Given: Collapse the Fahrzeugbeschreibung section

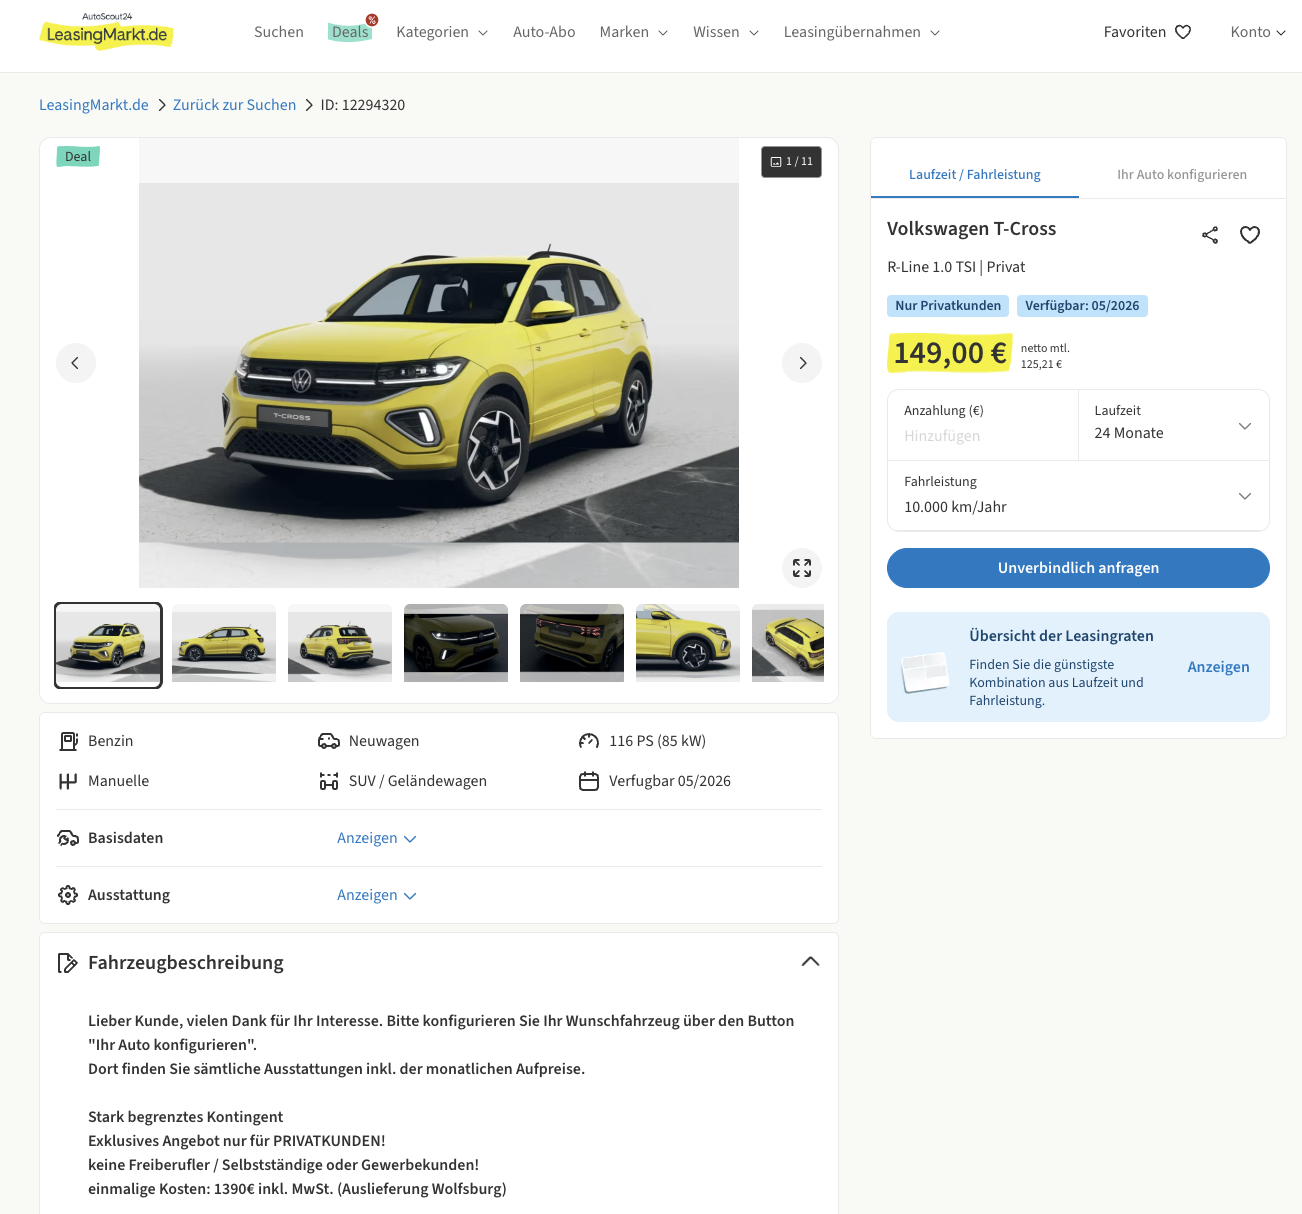Looking at the screenshot, I should click(810, 962).
